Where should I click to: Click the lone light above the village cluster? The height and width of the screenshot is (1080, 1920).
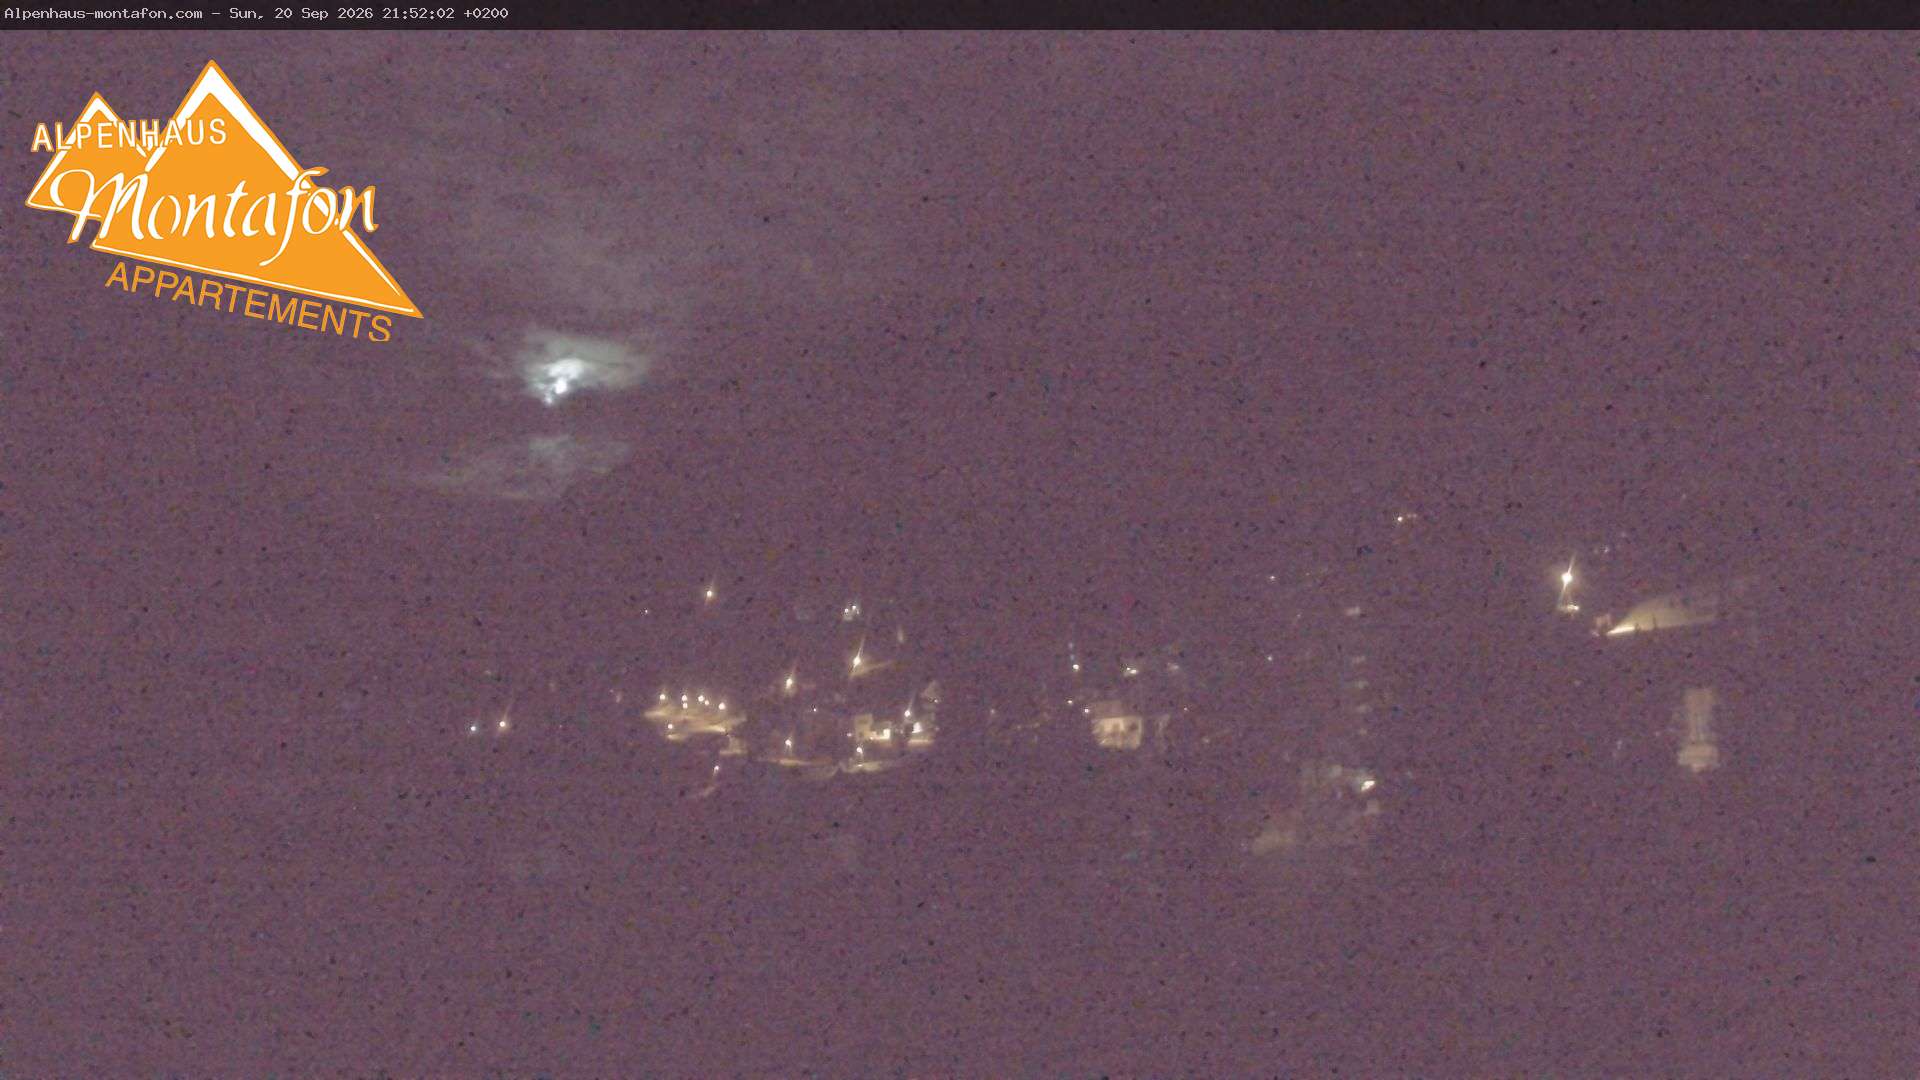pyautogui.click(x=710, y=594)
